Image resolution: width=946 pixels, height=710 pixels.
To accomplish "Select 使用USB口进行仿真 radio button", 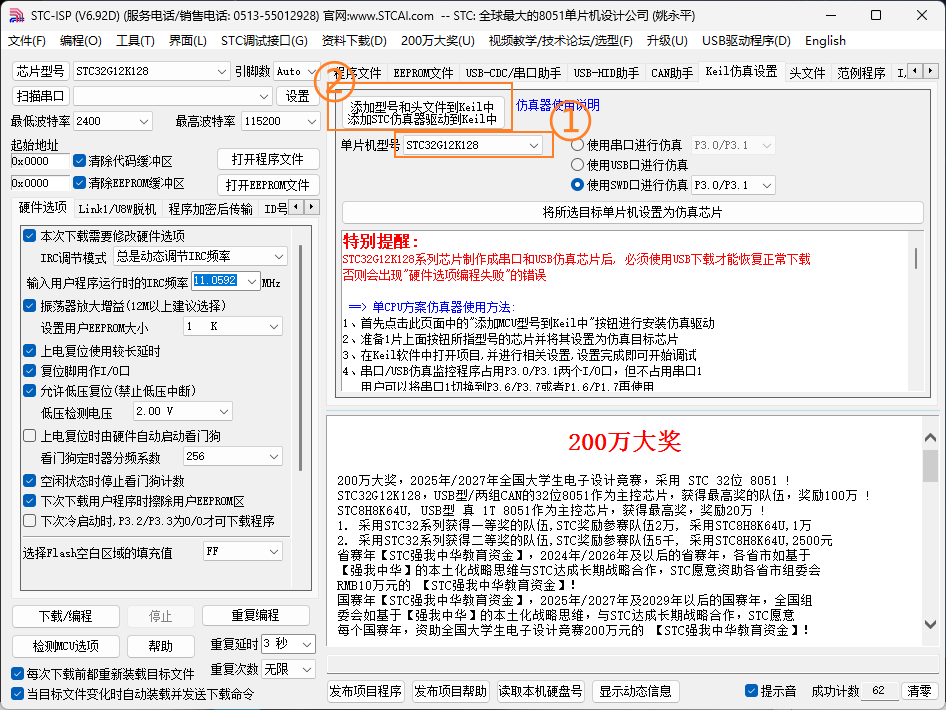I will click(x=577, y=165).
